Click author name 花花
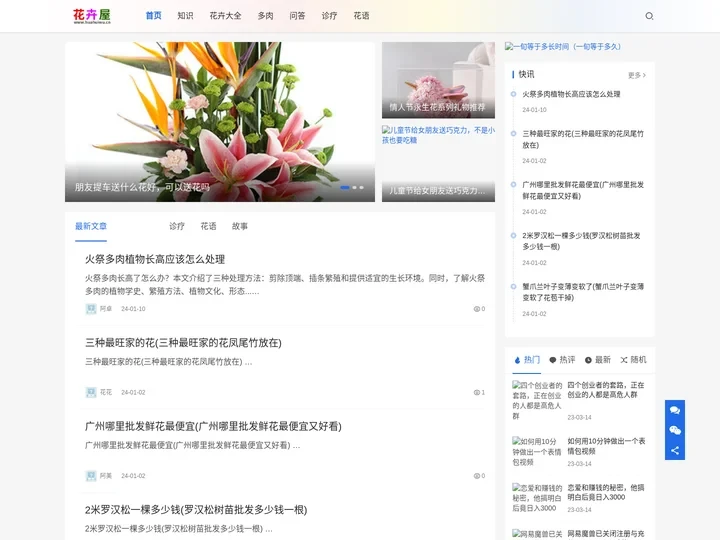 pyautogui.click(x=106, y=392)
